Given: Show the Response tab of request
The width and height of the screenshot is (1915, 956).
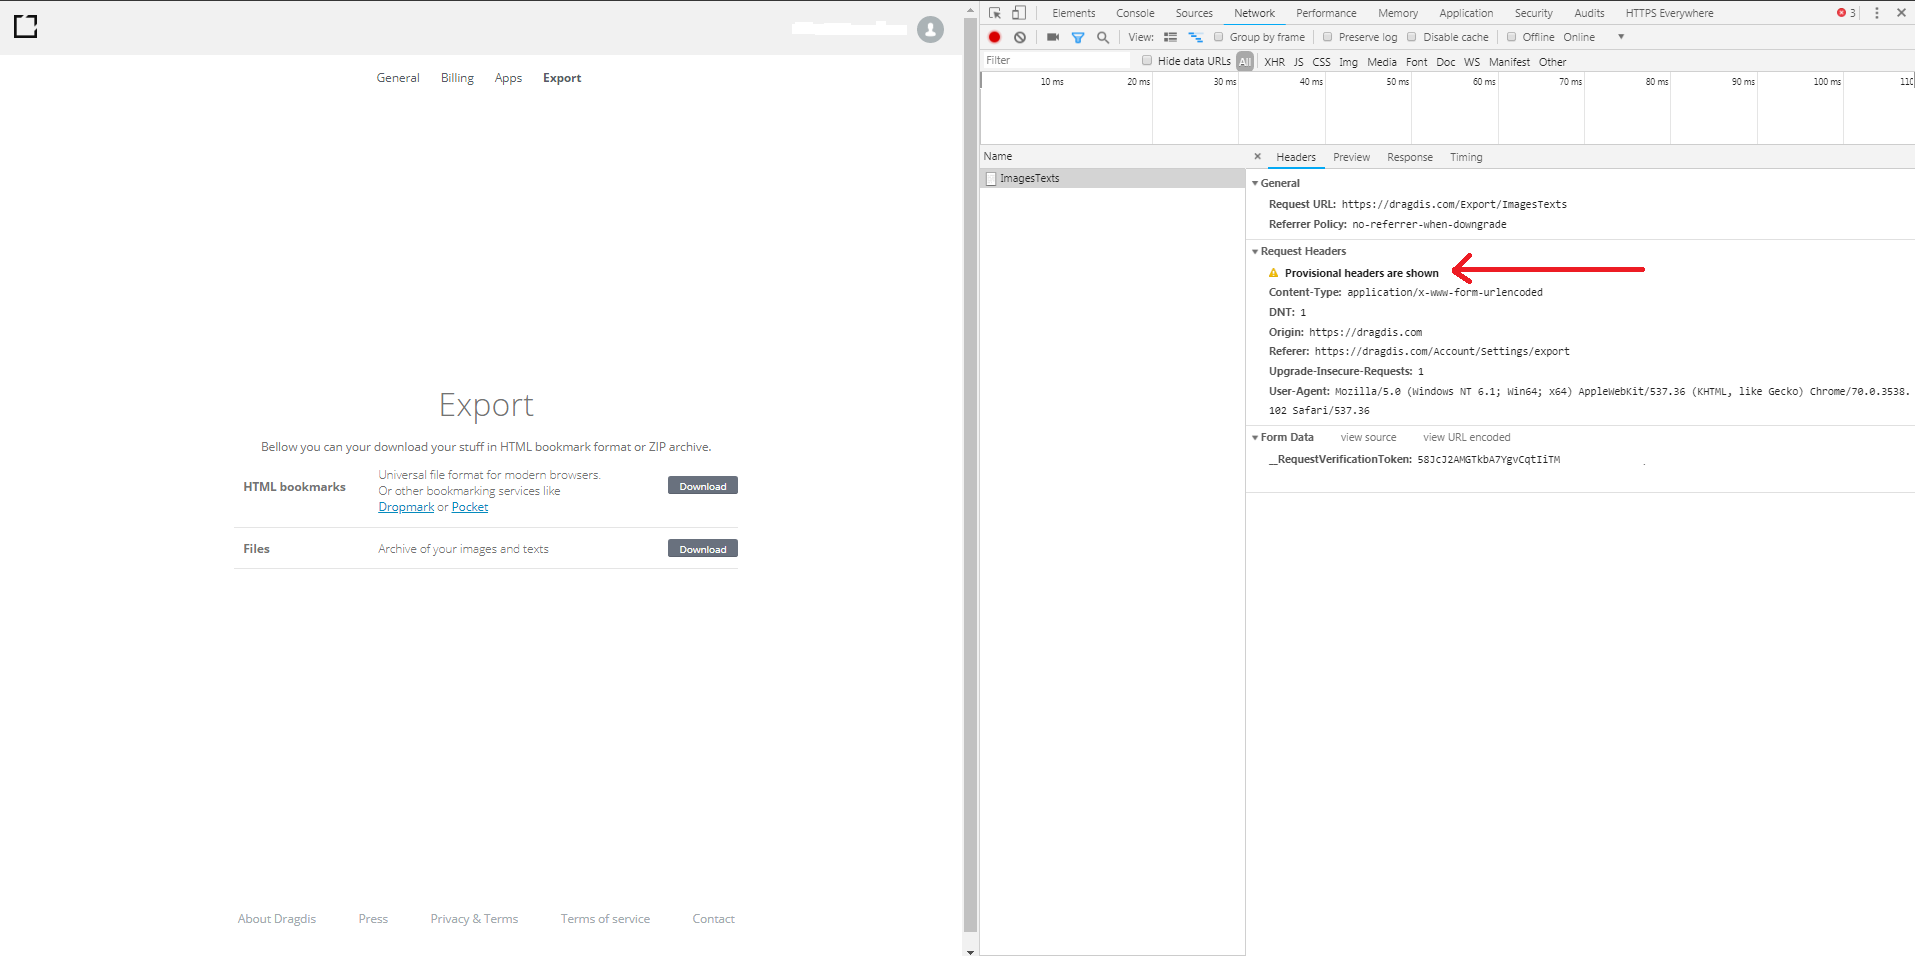Looking at the screenshot, I should point(1410,157).
